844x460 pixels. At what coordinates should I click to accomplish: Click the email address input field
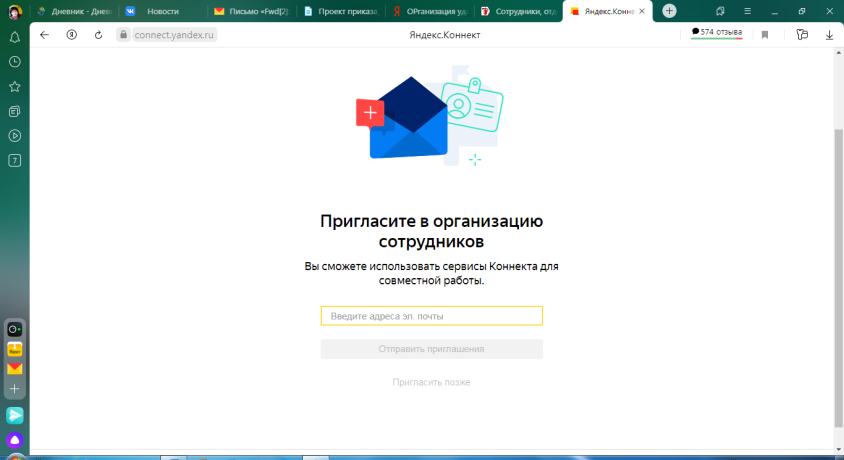pyautogui.click(x=432, y=316)
